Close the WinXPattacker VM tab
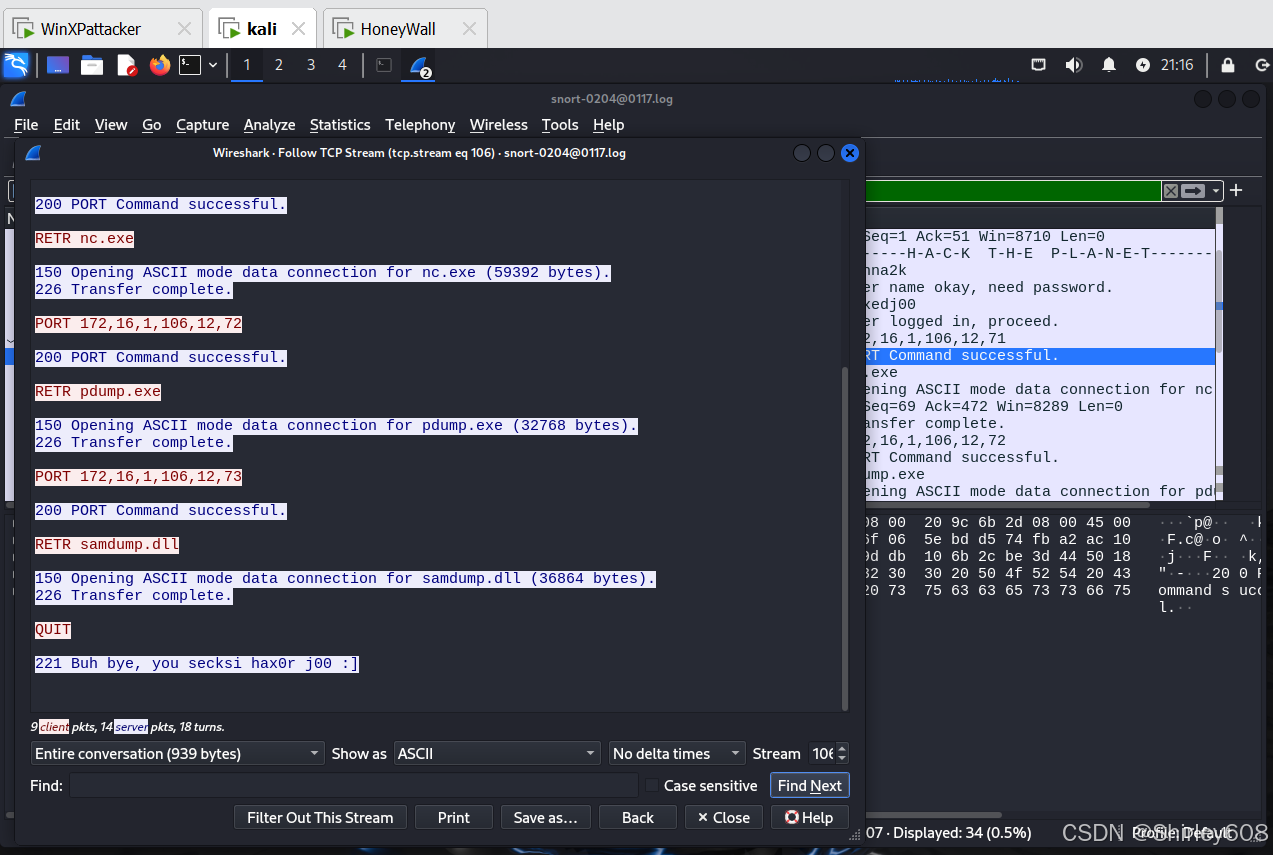Screen dimensions: 1273x855 [184, 29]
